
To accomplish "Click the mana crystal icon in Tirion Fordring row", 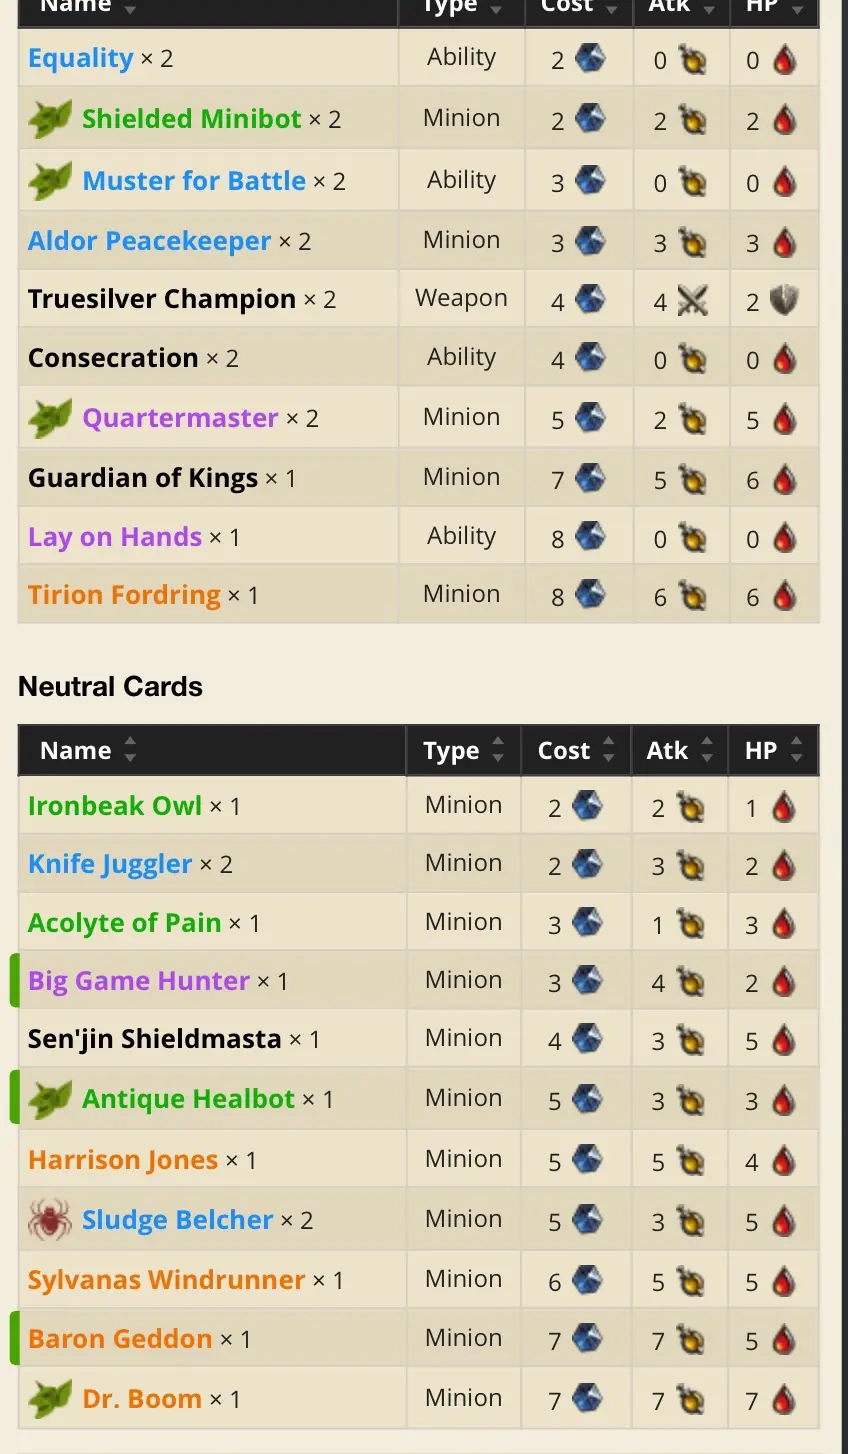I will [x=590, y=596].
